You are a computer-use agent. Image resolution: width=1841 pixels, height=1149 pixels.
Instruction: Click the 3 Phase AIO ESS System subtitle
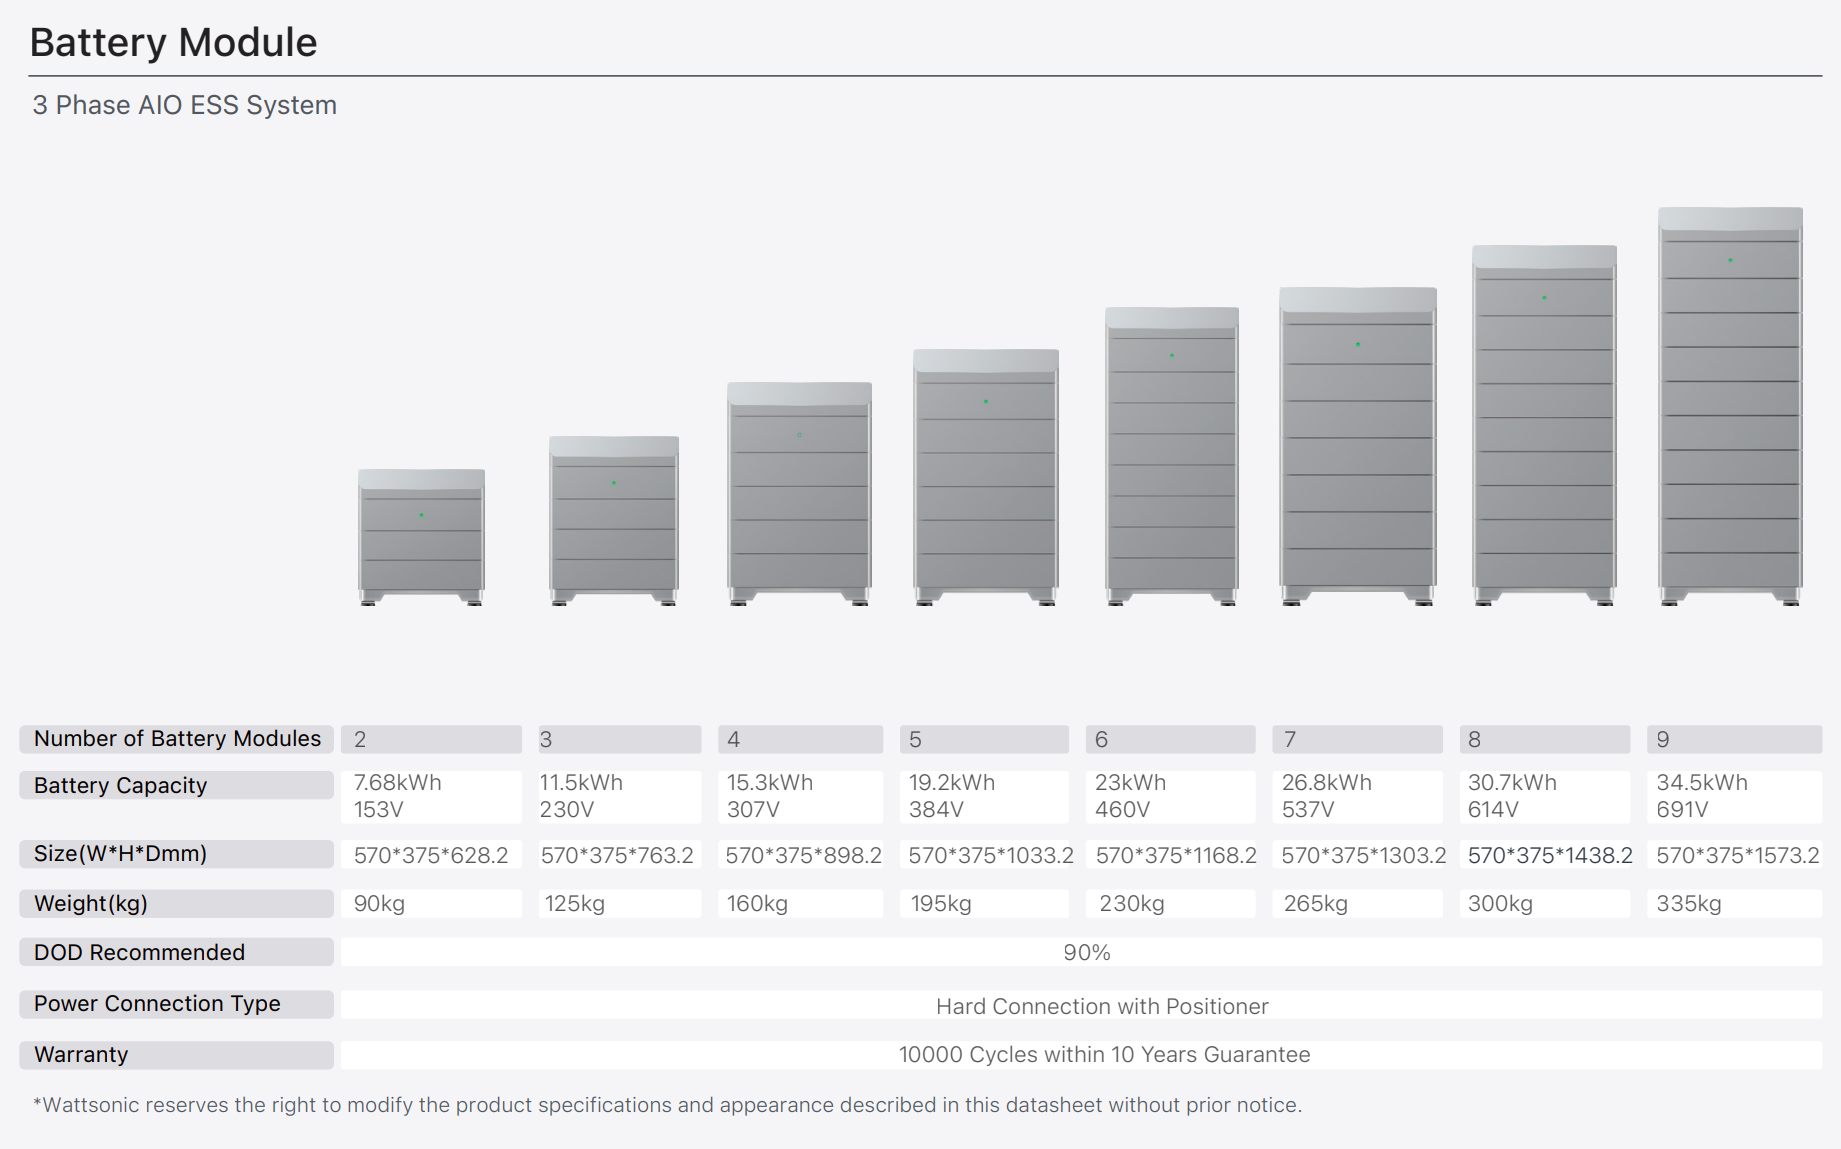[x=184, y=105]
